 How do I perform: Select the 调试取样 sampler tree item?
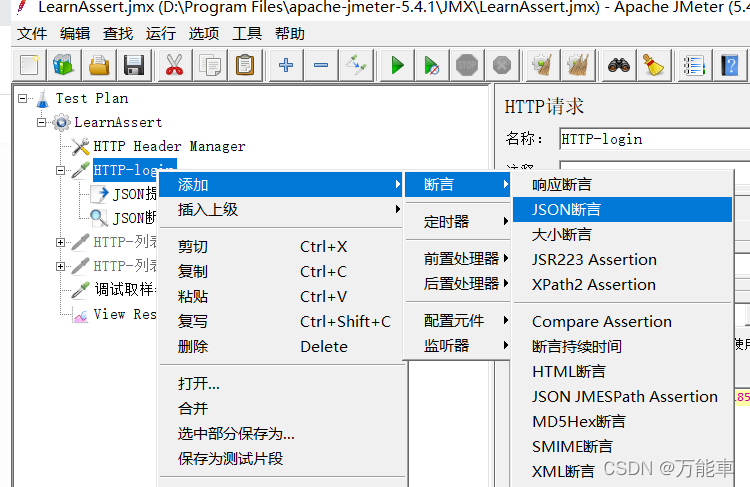pos(114,290)
